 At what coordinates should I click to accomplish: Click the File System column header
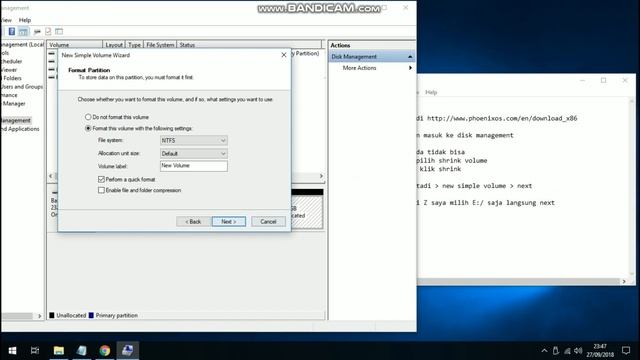click(x=160, y=45)
